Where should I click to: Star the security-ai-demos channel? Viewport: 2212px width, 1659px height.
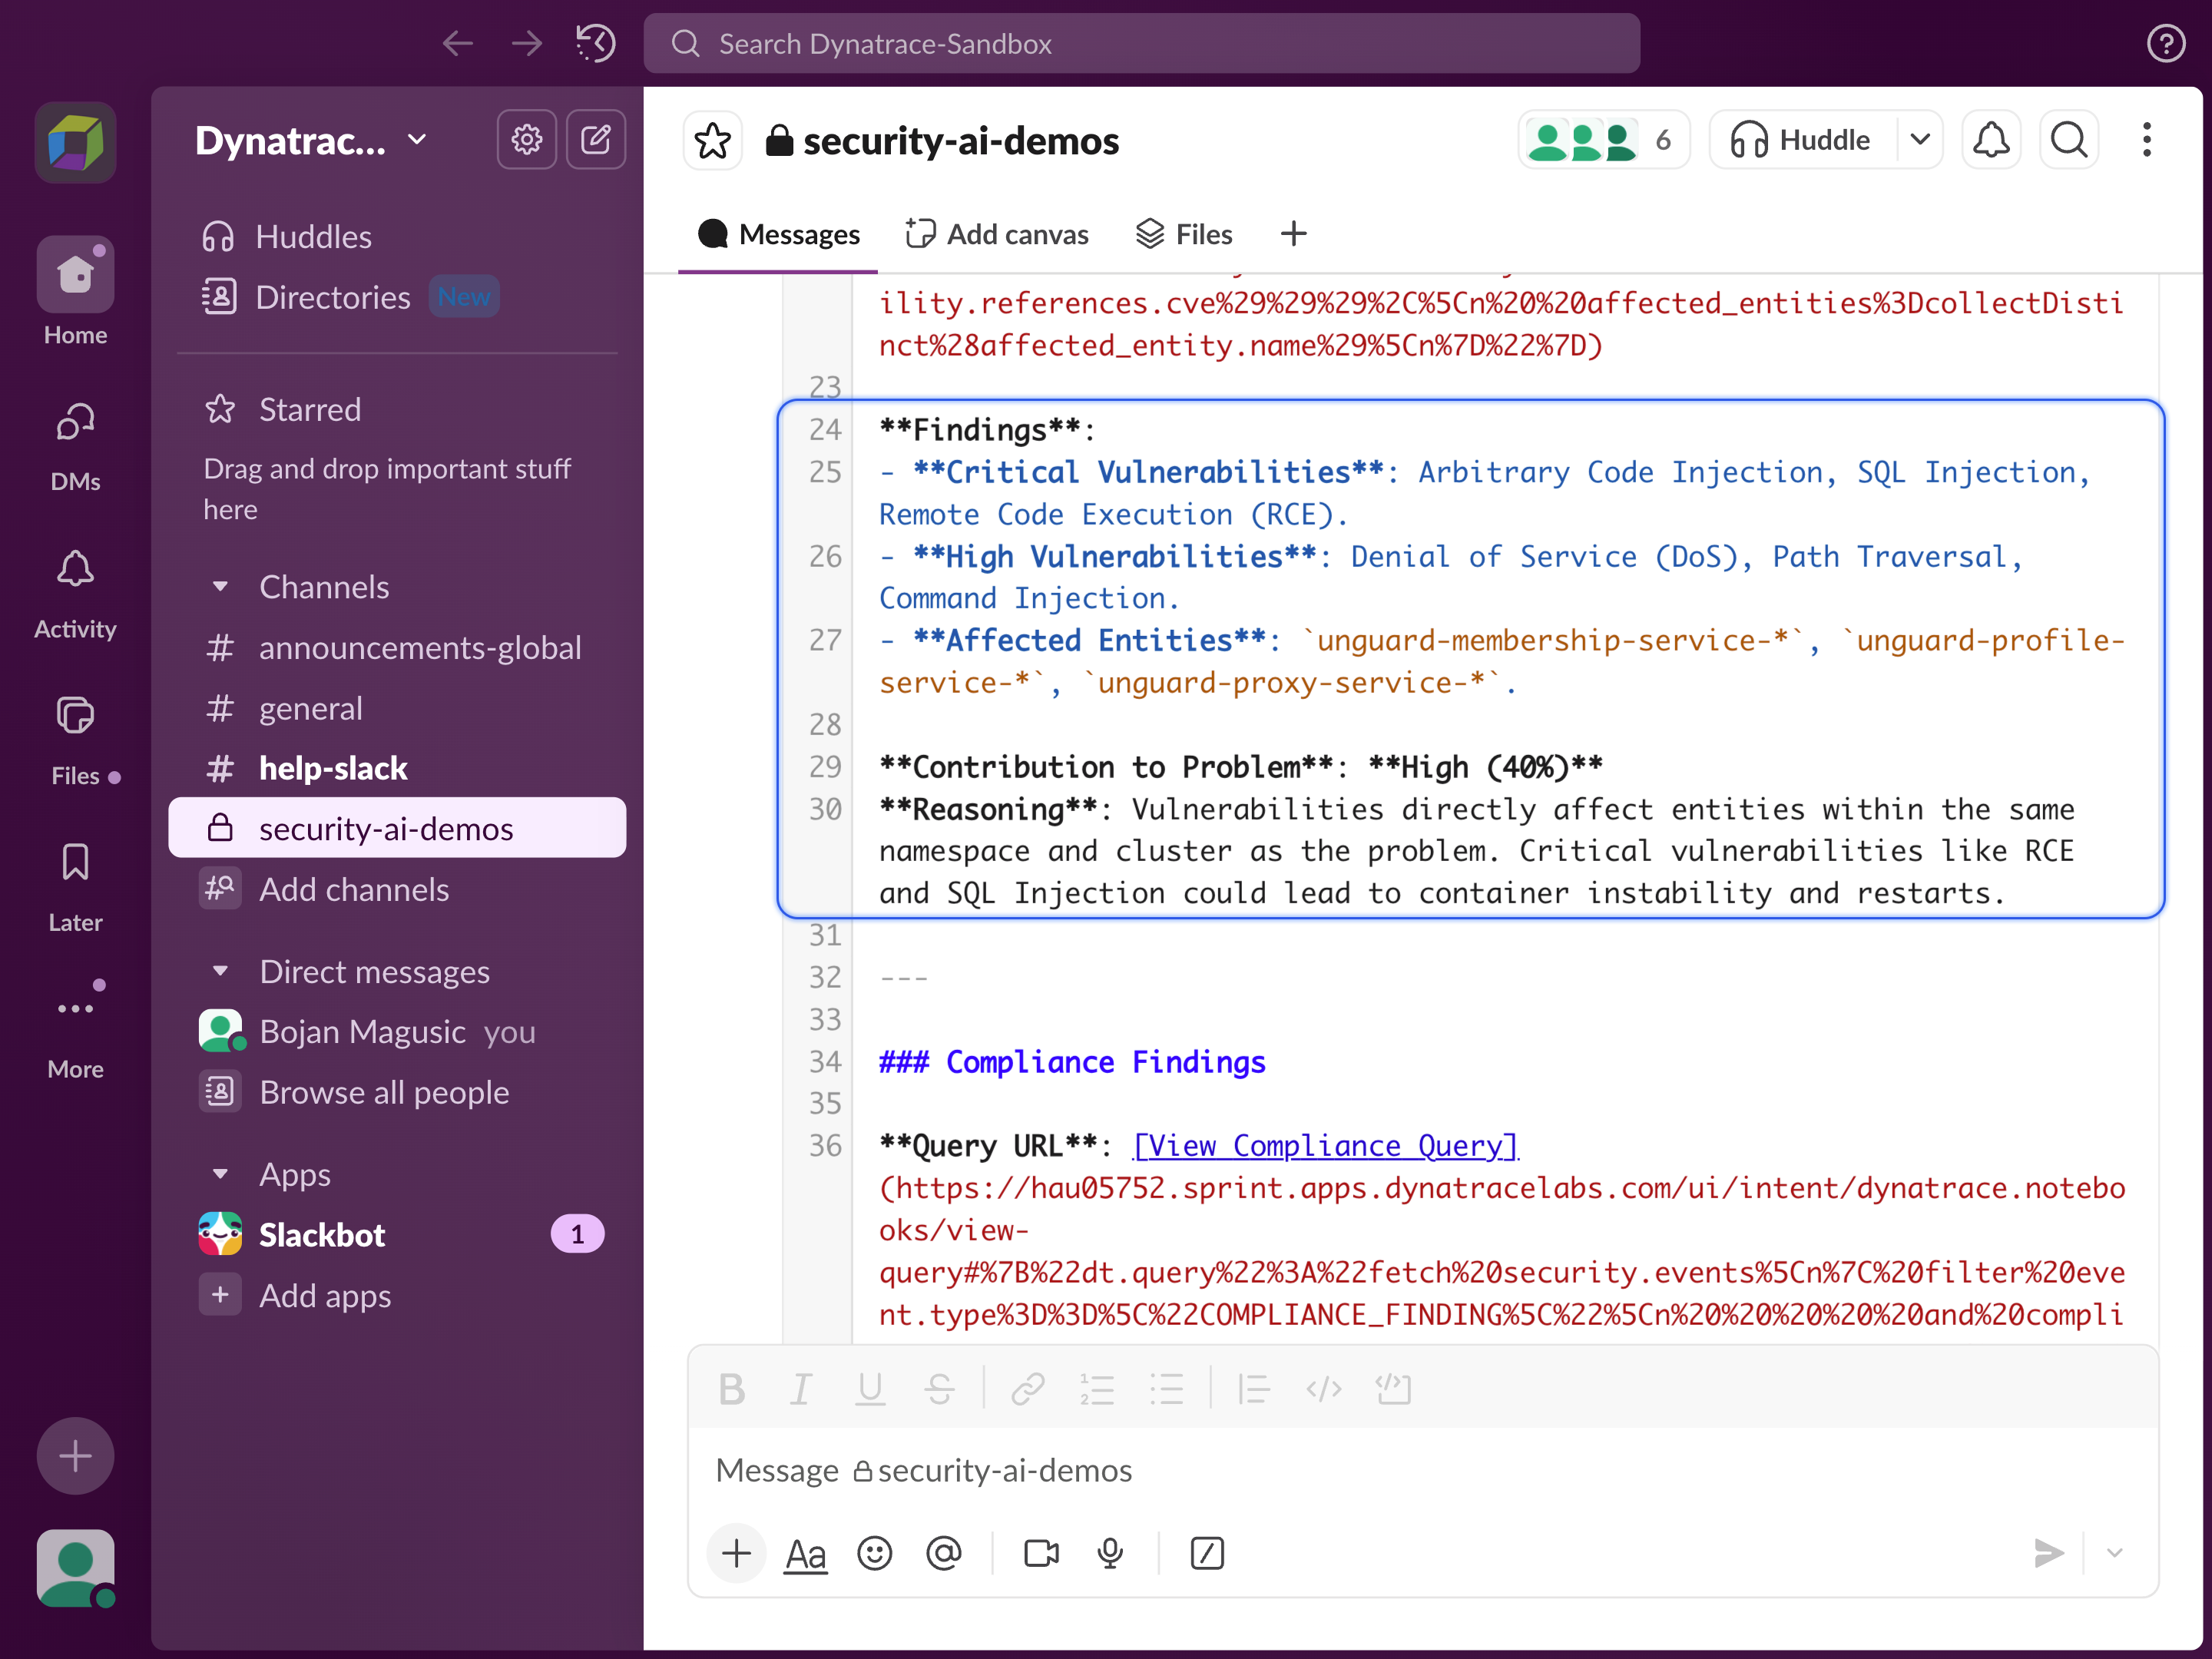[712, 141]
